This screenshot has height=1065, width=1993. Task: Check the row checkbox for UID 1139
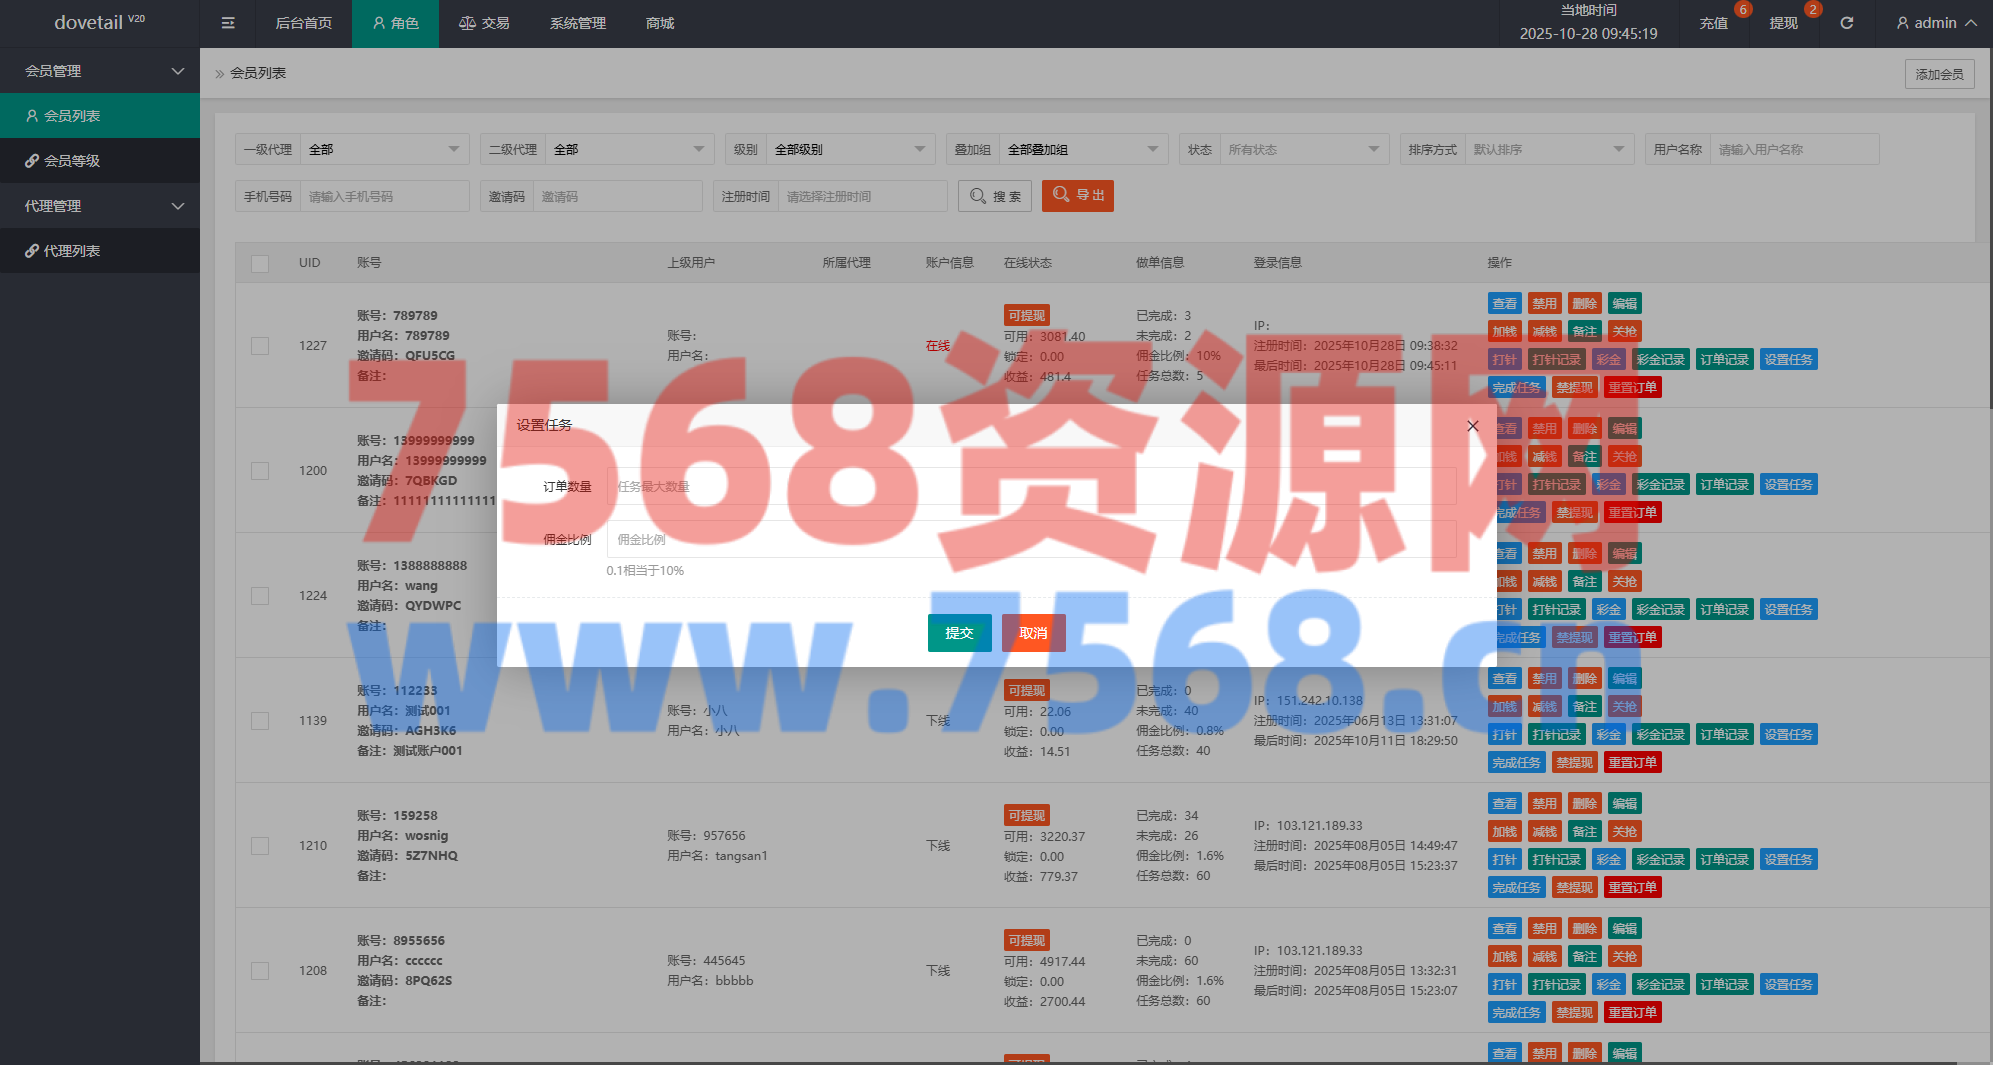(260, 721)
